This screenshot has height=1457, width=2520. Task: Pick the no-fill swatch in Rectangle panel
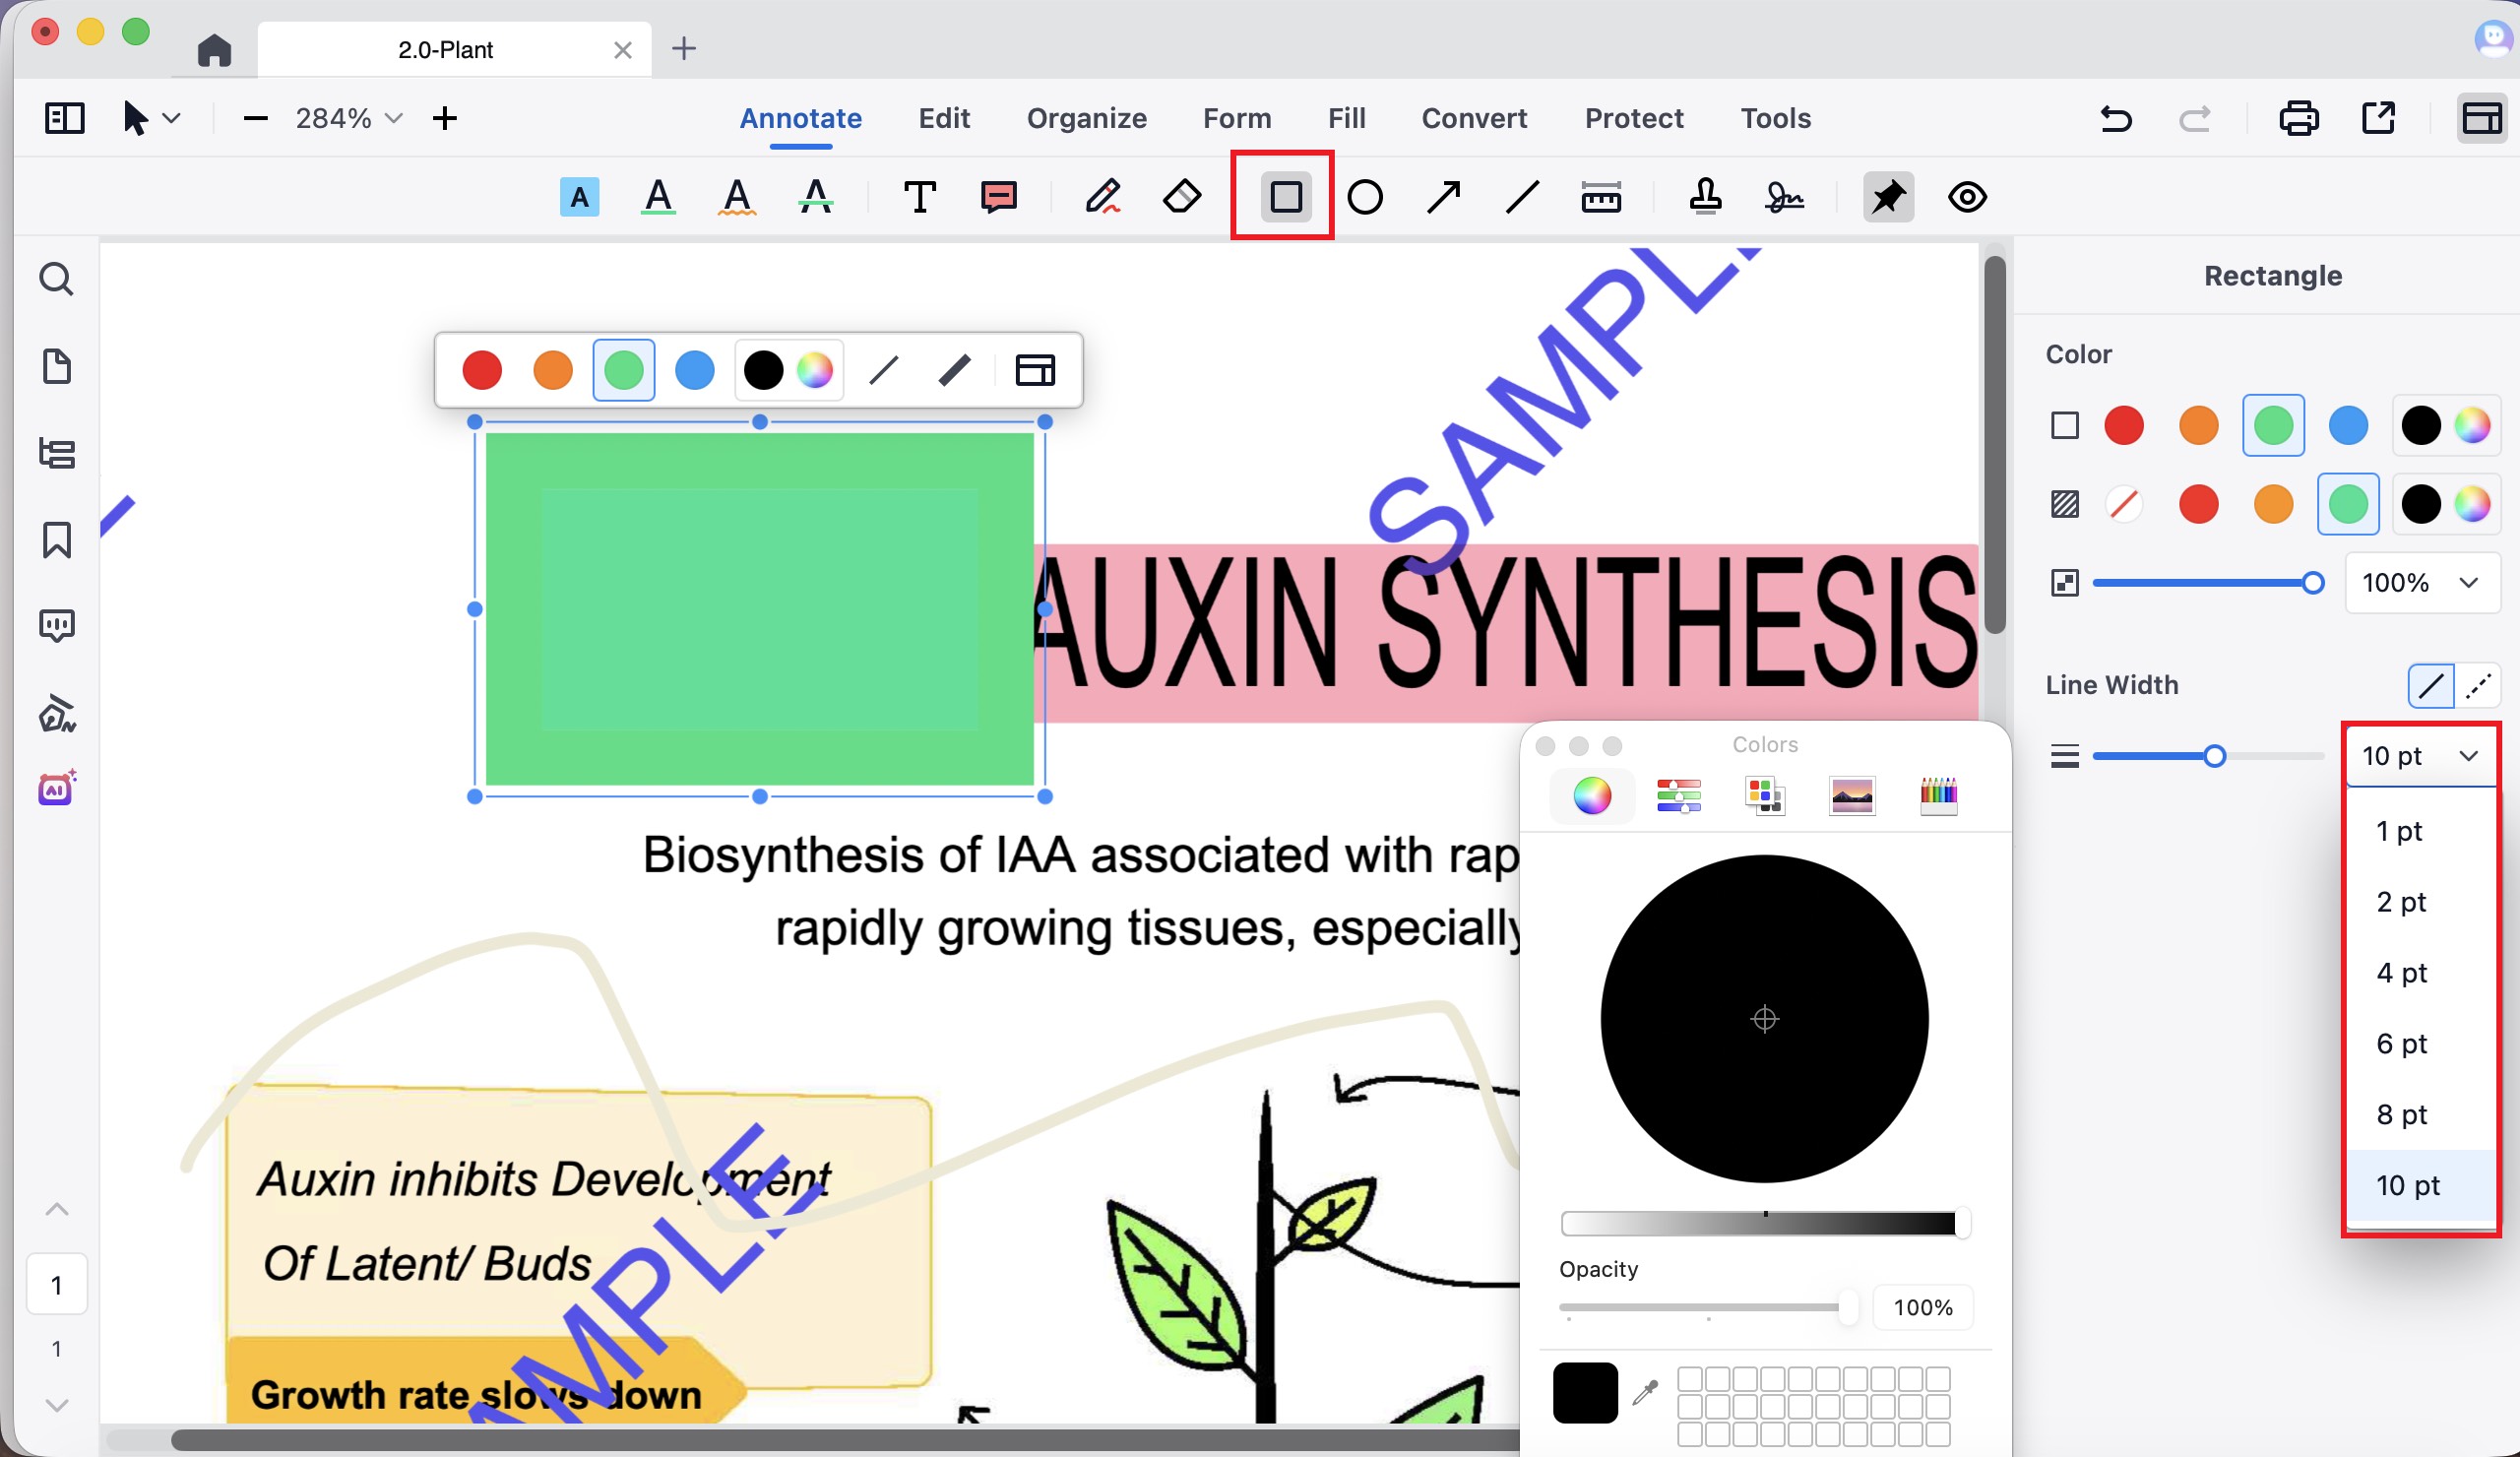[x=2124, y=505]
